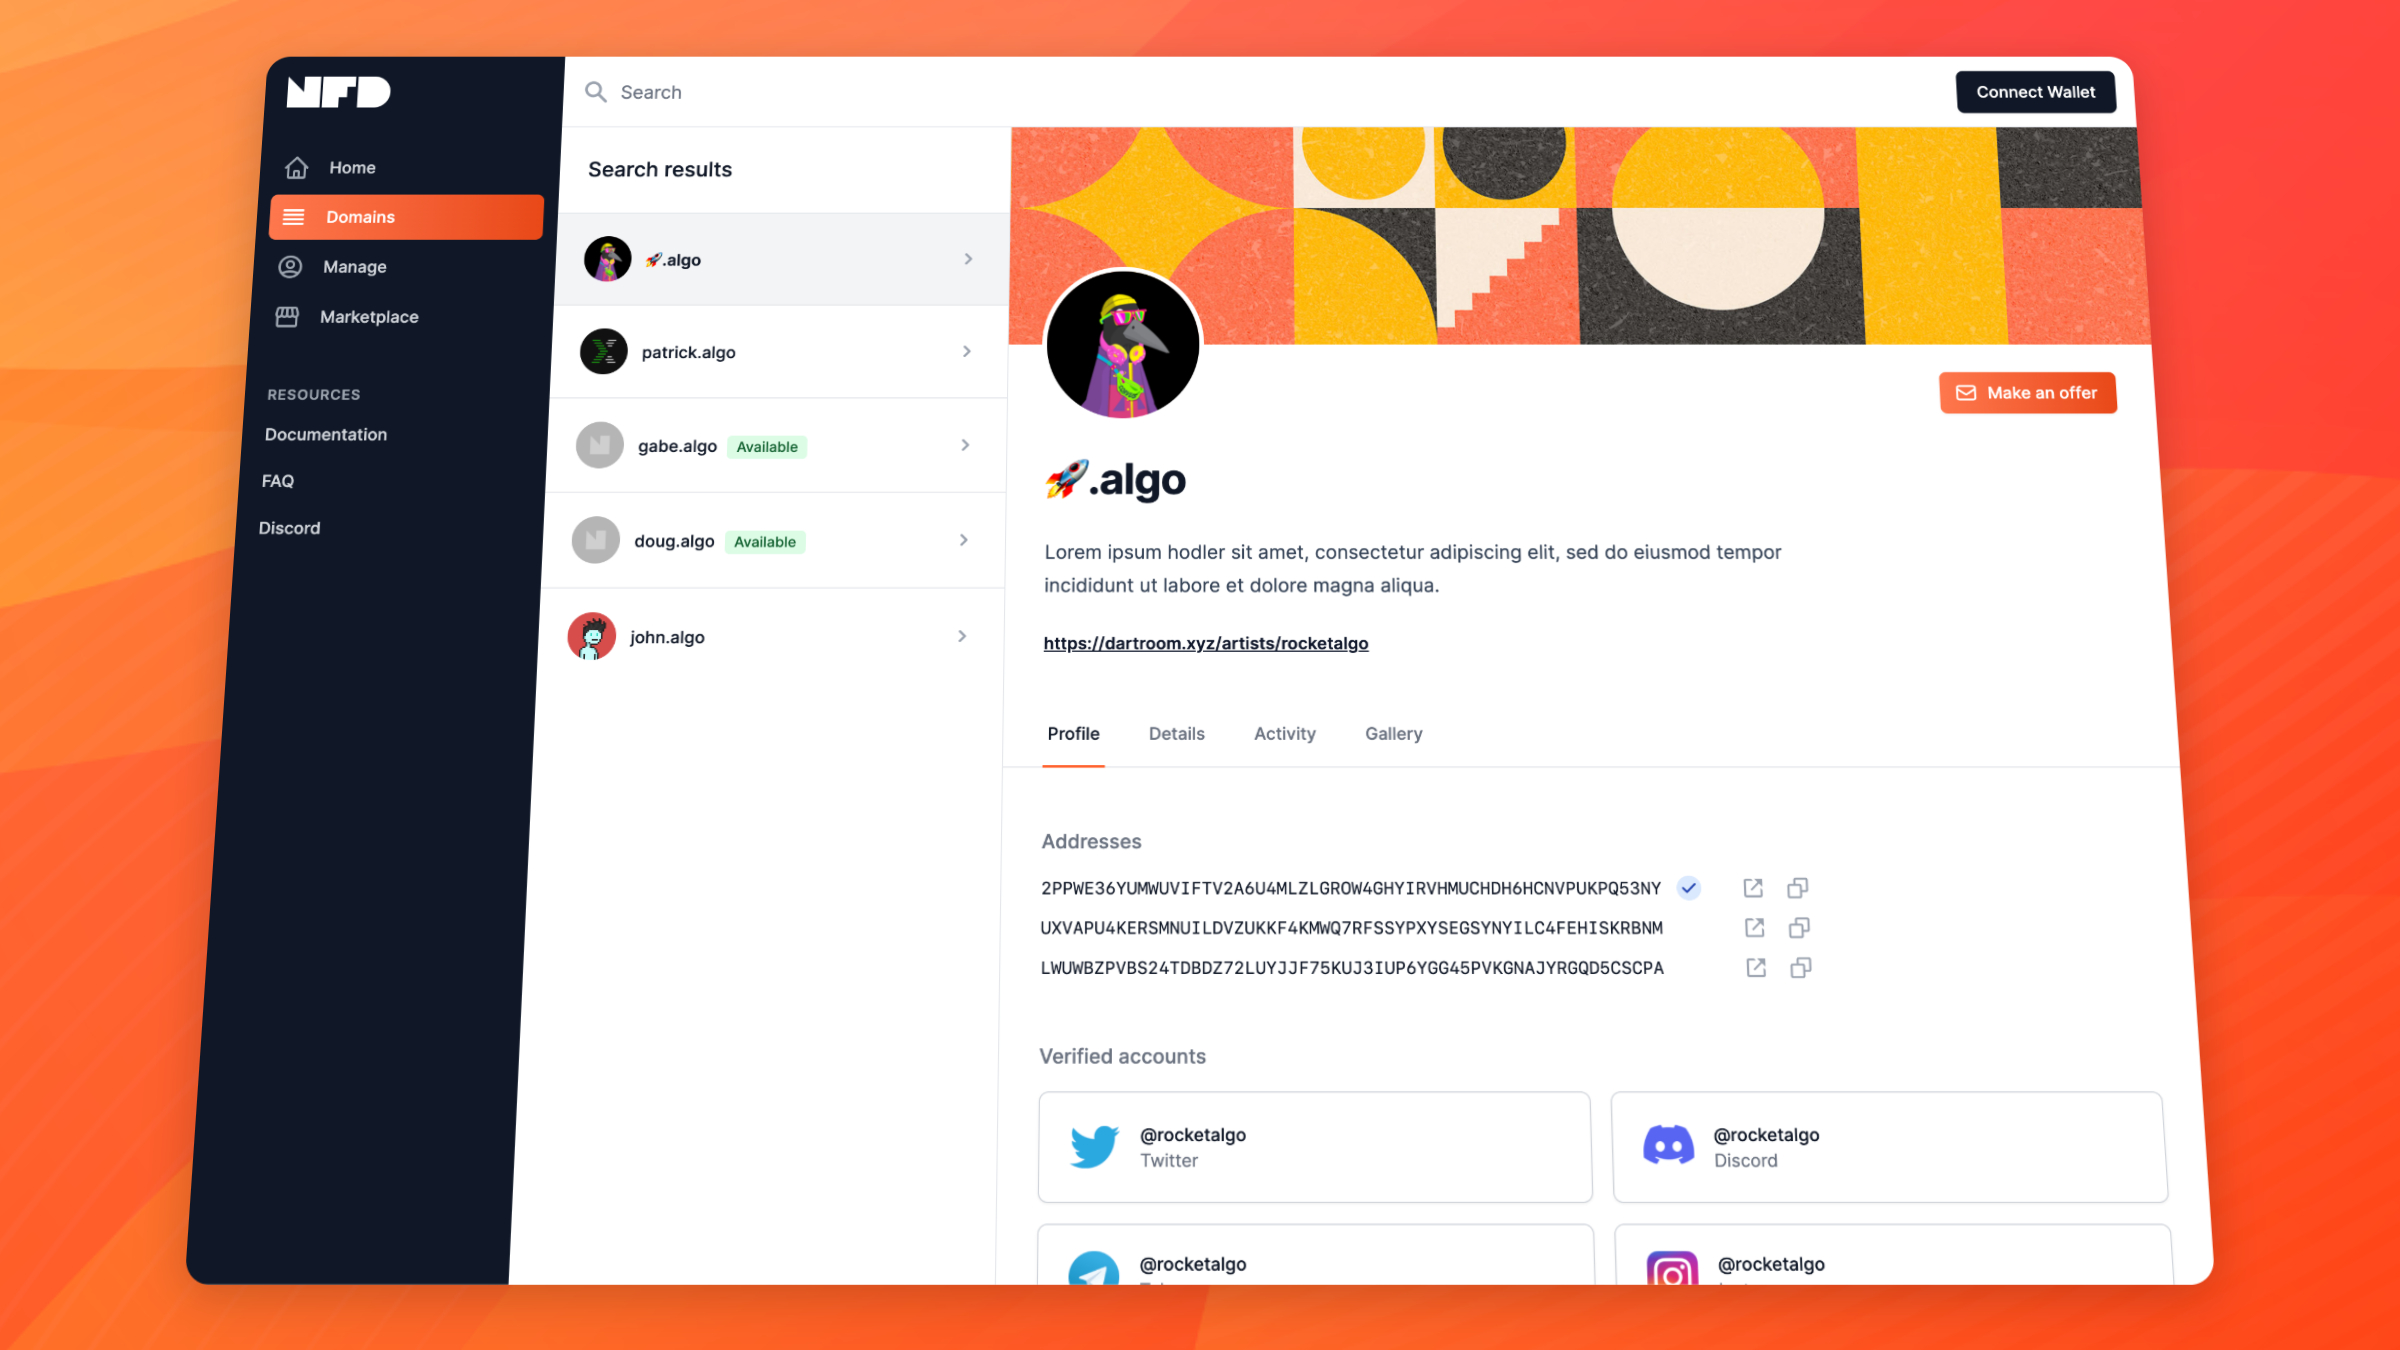Image resolution: width=2400 pixels, height=1350 pixels.
Task: Expand the patrick.algo search result row
Action: [x=966, y=351]
